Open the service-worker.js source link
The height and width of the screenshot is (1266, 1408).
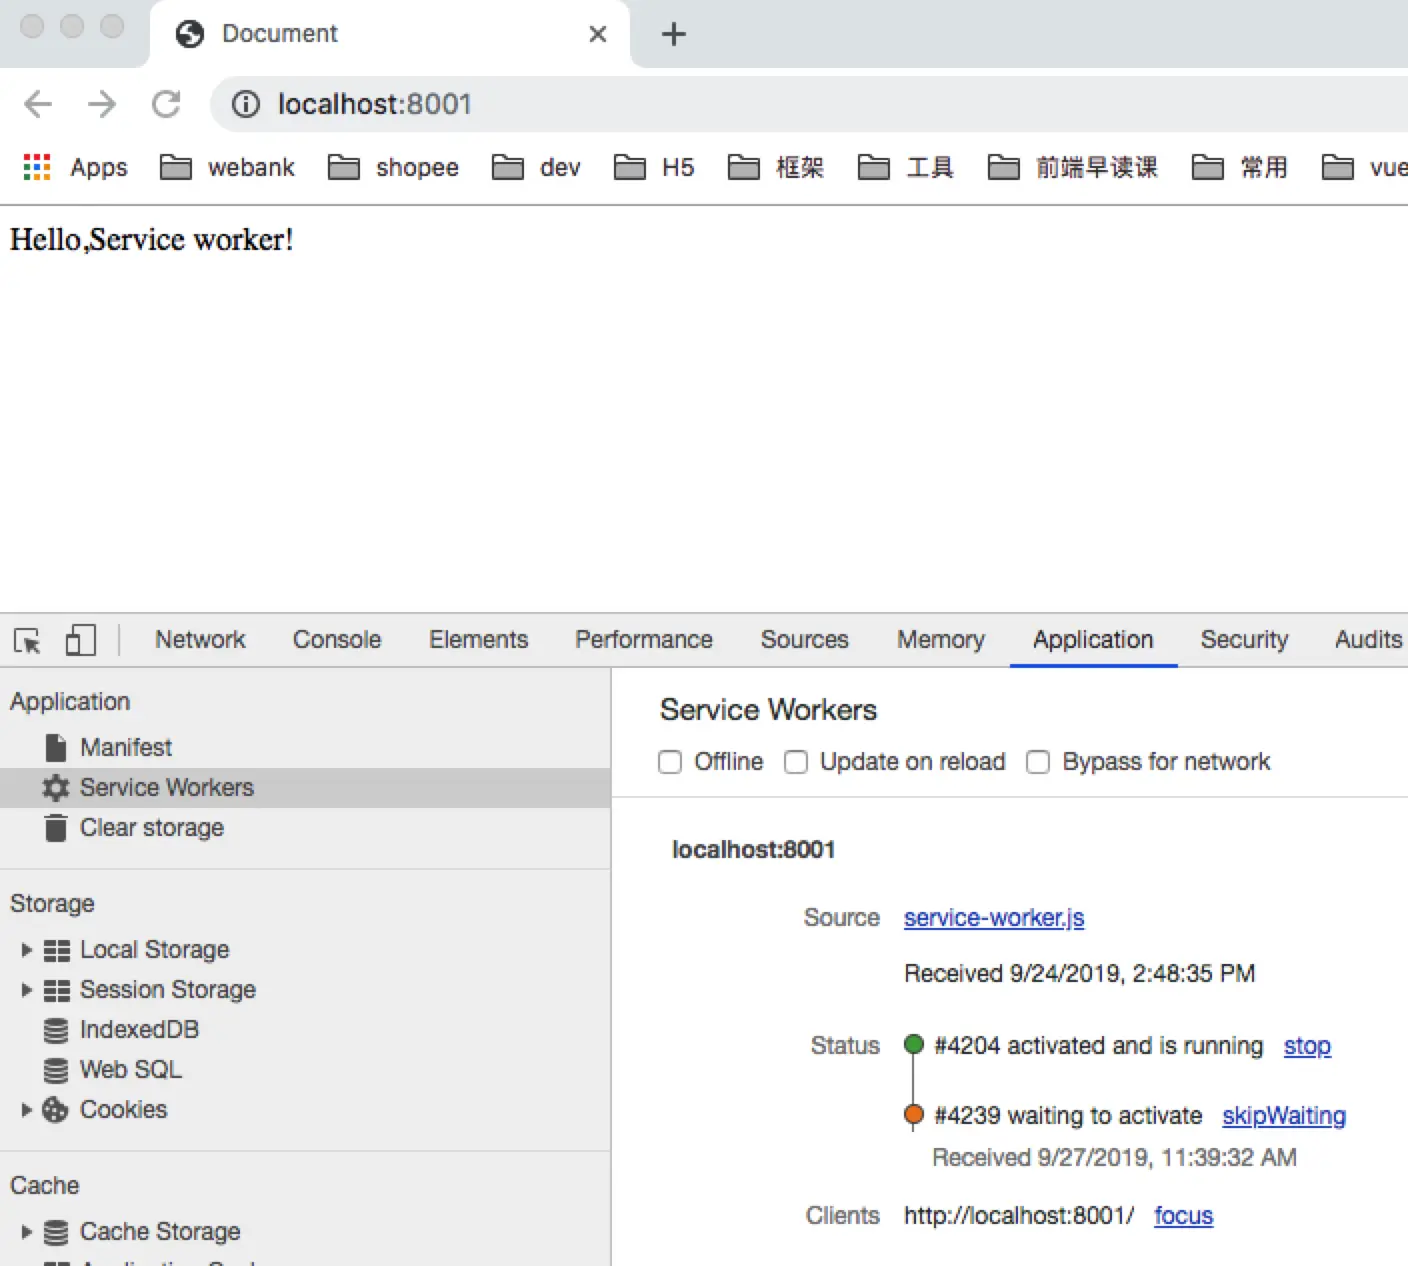click(994, 918)
